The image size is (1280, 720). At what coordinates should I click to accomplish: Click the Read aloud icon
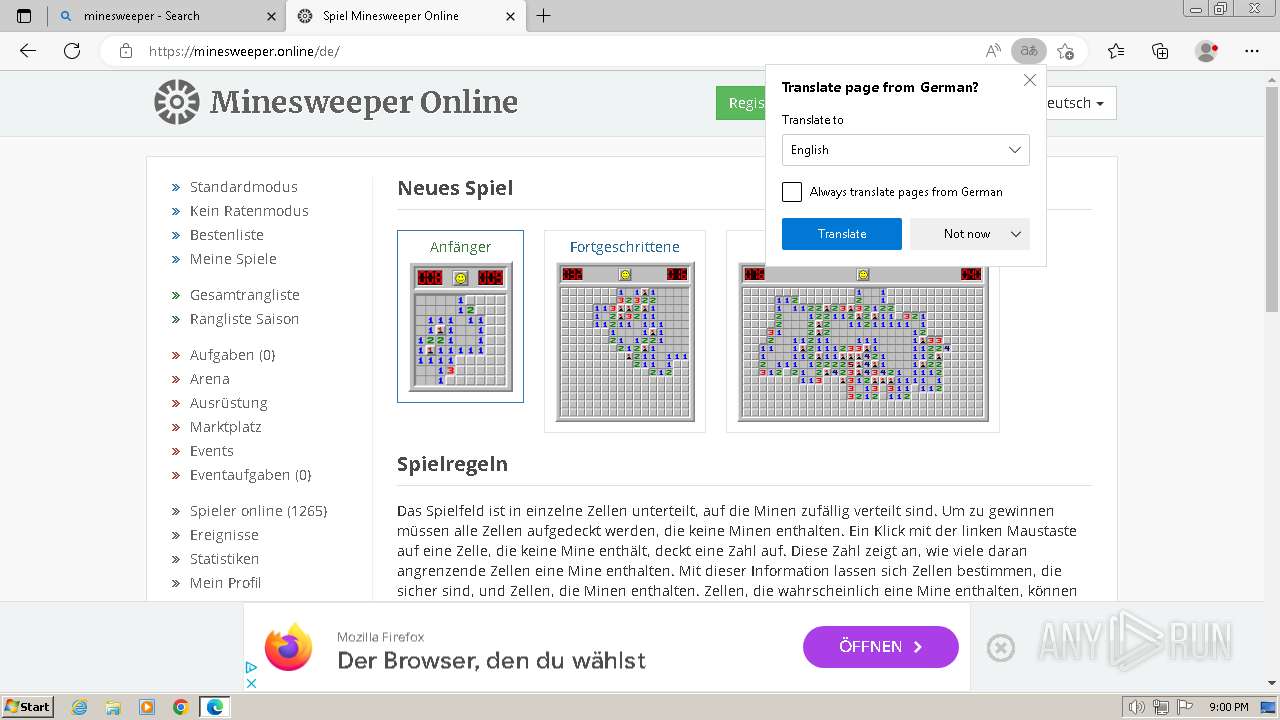pyautogui.click(x=993, y=51)
